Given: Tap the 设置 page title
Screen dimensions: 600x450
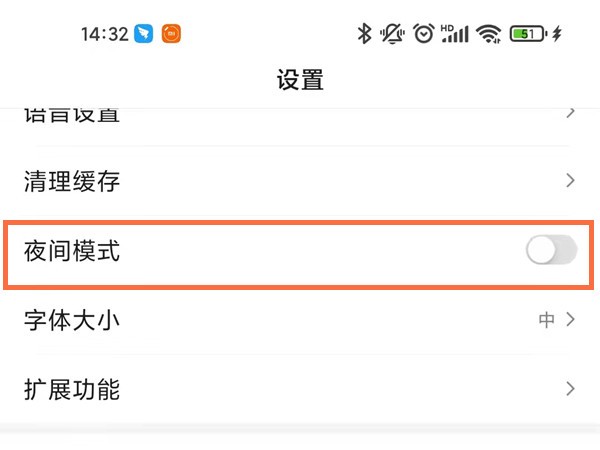Looking at the screenshot, I should [x=300, y=81].
